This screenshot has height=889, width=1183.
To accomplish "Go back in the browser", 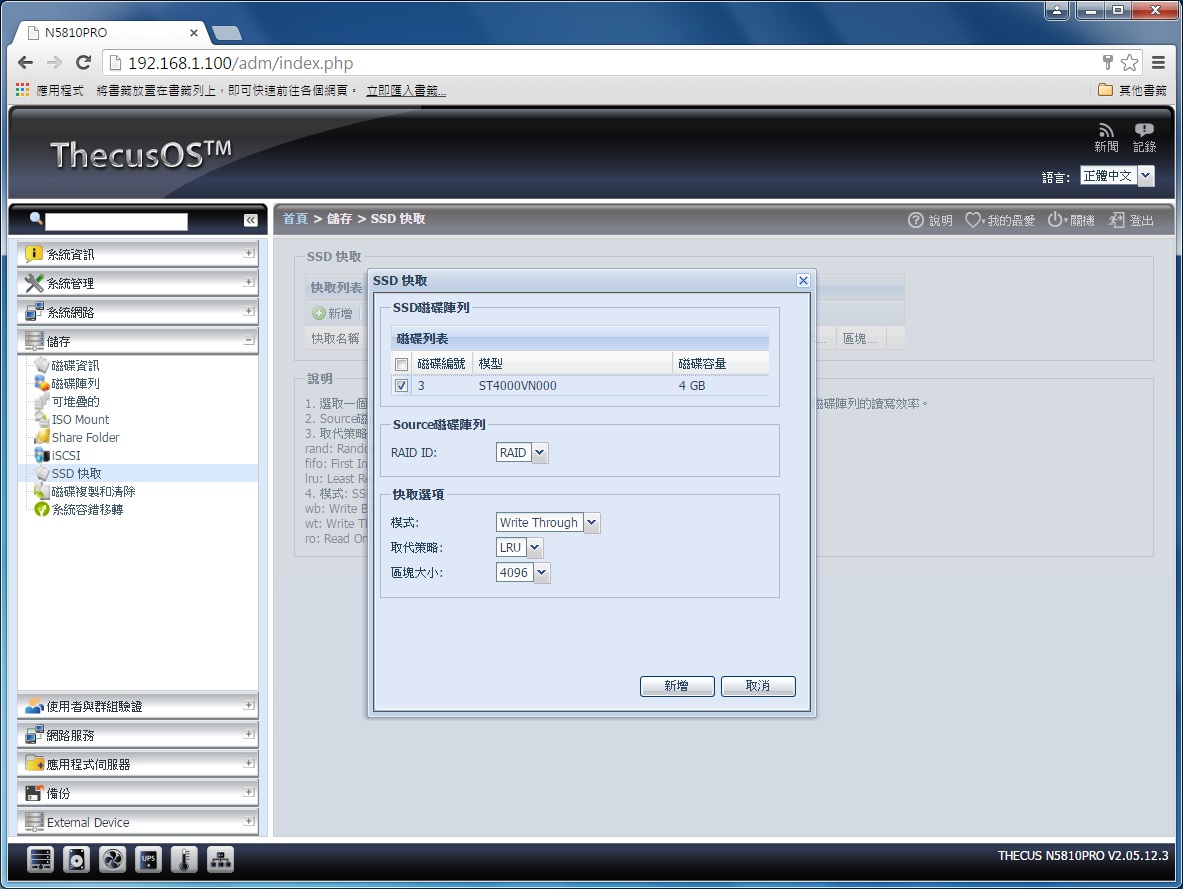I will coord(25,63).
